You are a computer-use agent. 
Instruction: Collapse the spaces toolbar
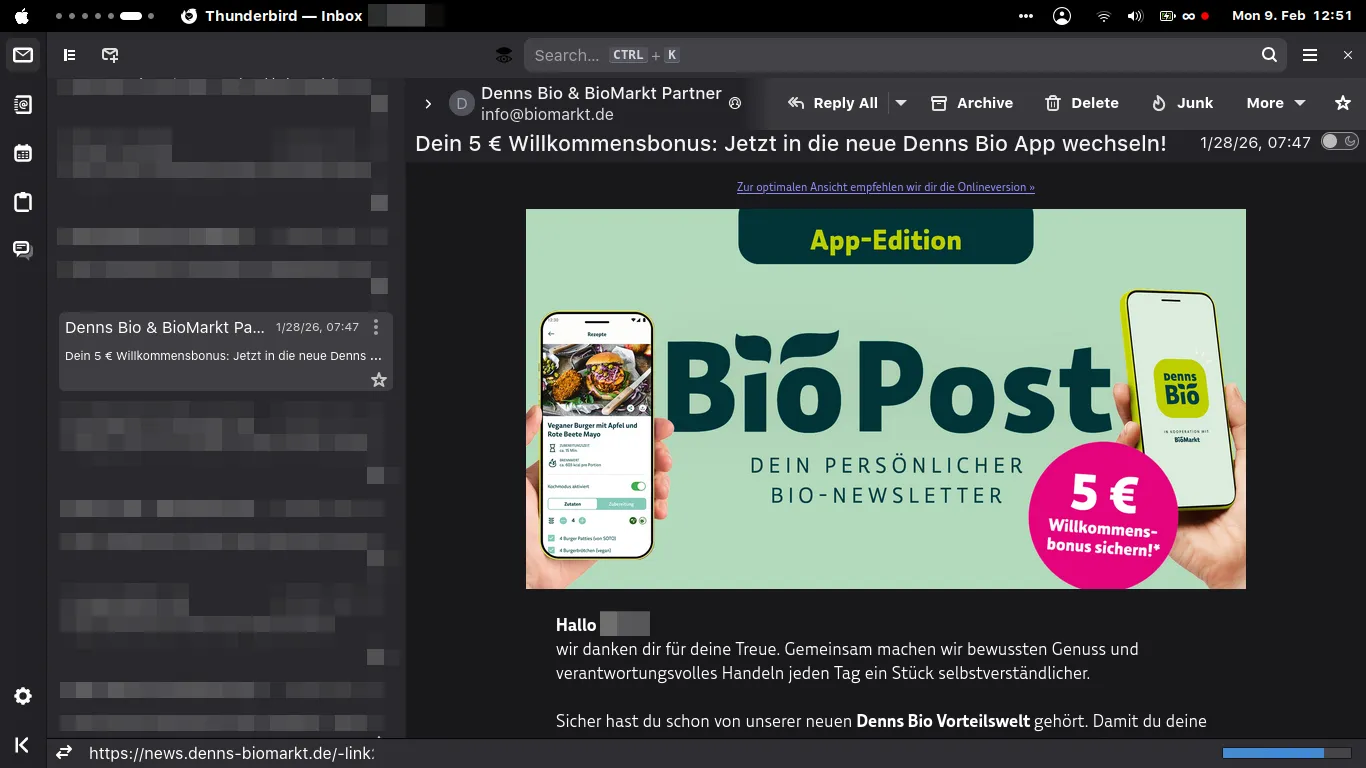click(23, 745)
